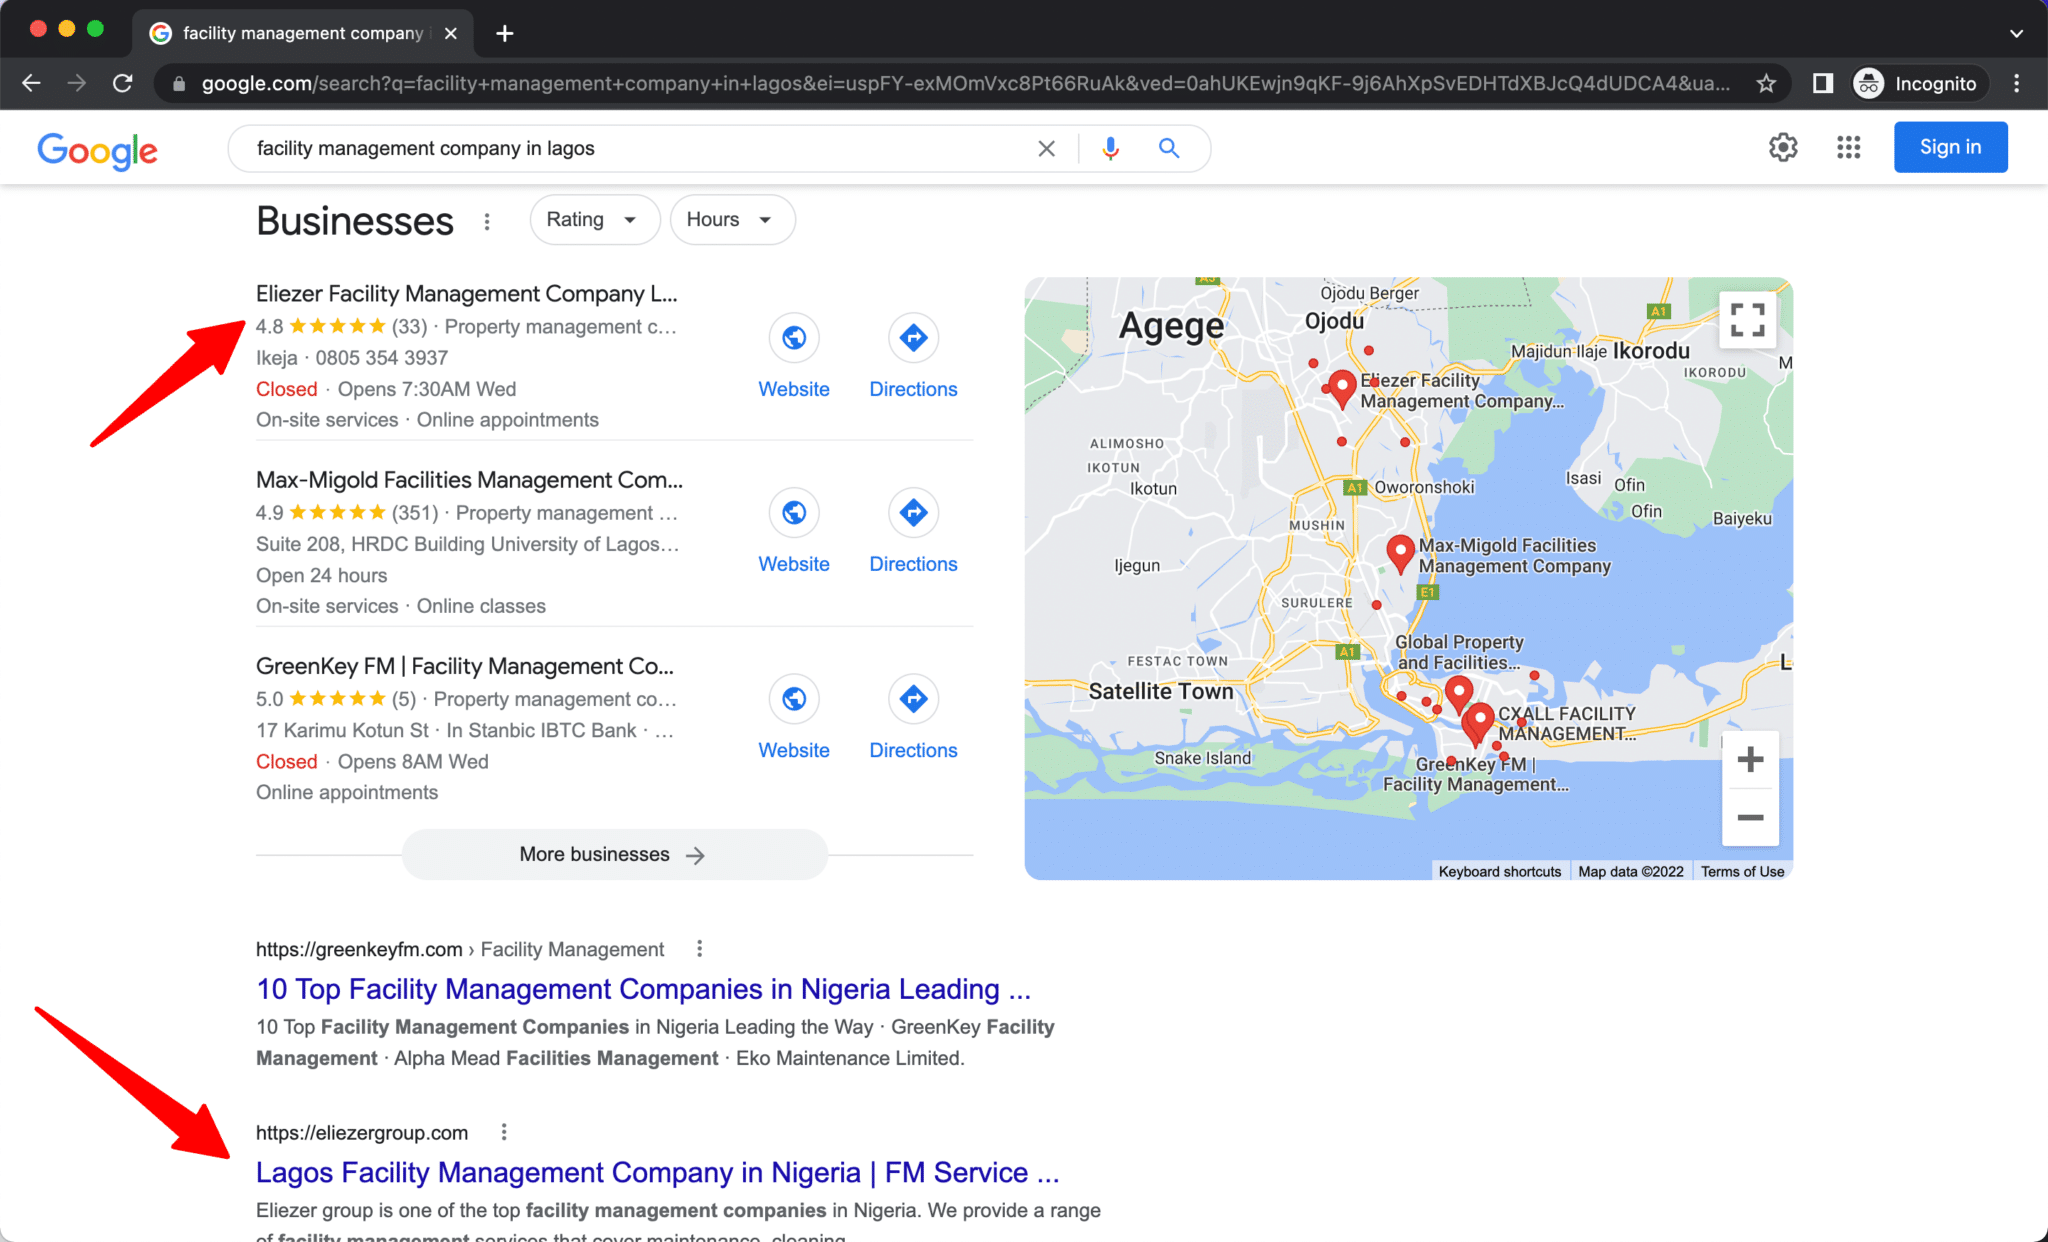Open Eliezer Facility Management Company listing
Image resolution: width=2048 pixels, height=1242 pixels.
[466, 294]
